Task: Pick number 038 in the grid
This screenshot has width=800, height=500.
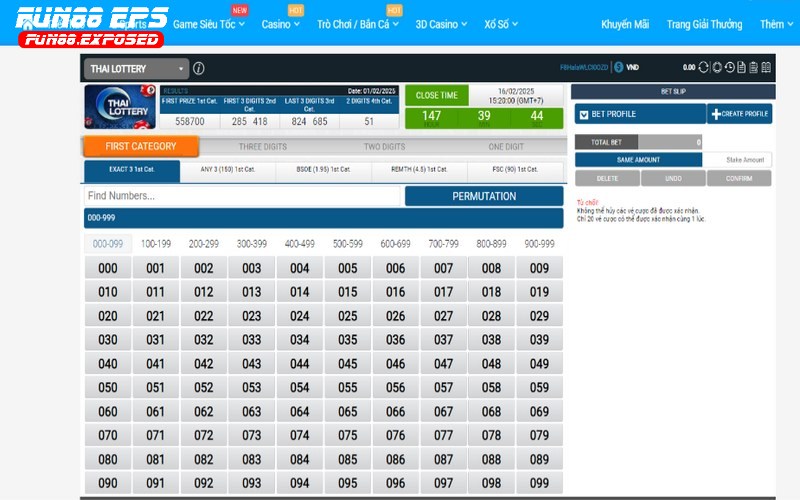Action: (x=491, y=340)
